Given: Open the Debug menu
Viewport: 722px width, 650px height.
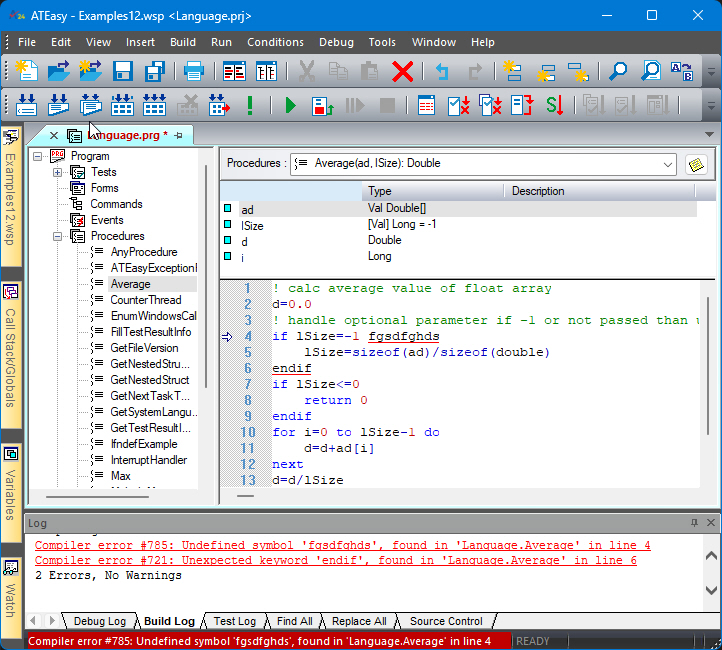Looking at the screenshot, I should click(x=336, y=42).
